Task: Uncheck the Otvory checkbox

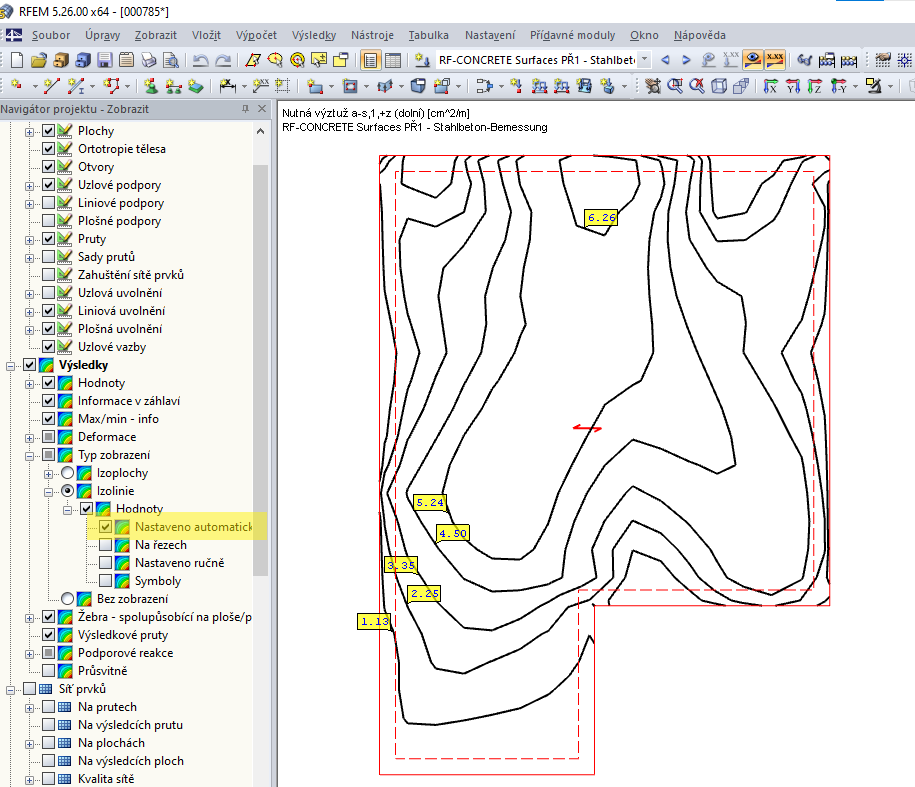Action: pos(48,167)
